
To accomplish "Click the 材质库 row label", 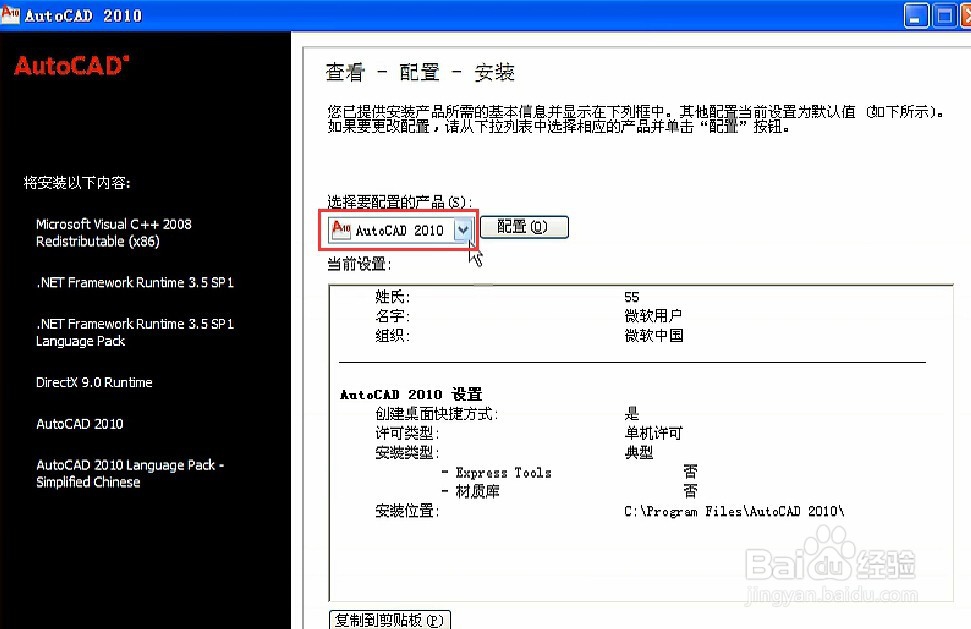I will 471,492.
